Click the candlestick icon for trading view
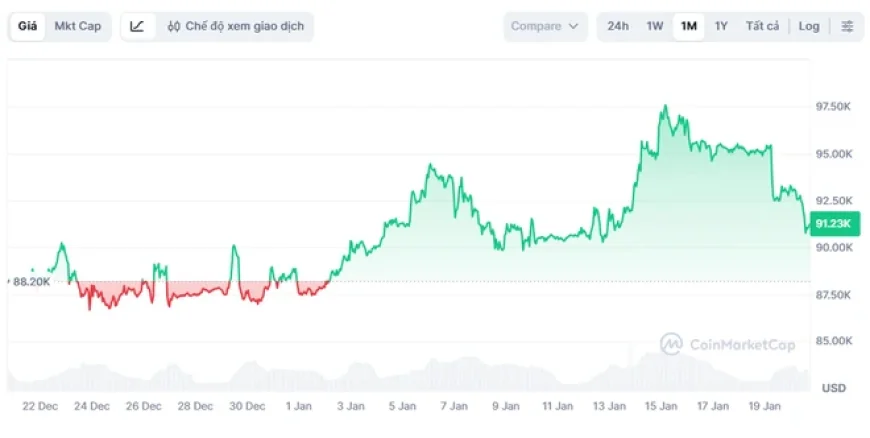 click(x=174, y=26)
